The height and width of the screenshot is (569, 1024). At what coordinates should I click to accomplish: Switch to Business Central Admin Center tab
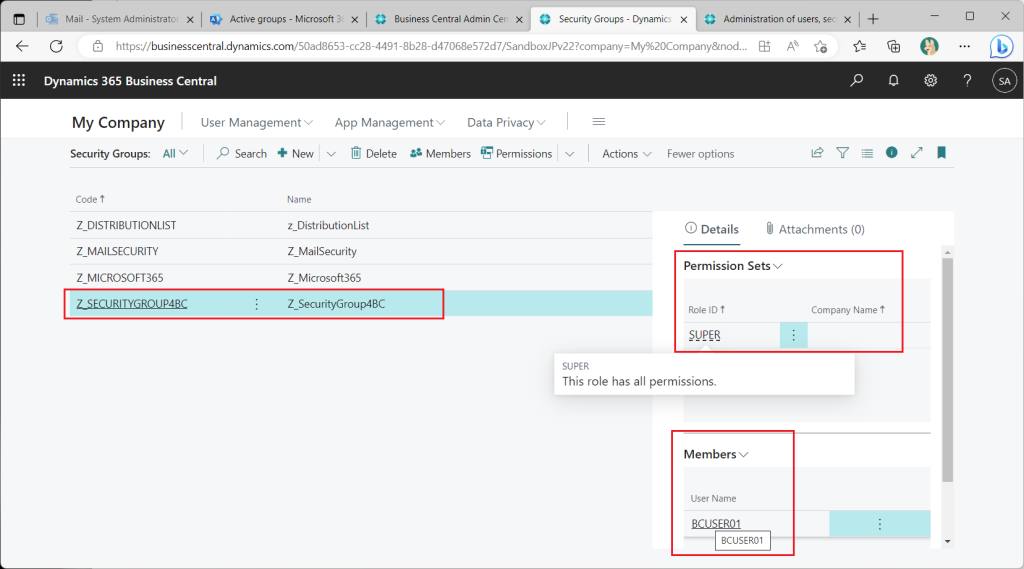449,19
